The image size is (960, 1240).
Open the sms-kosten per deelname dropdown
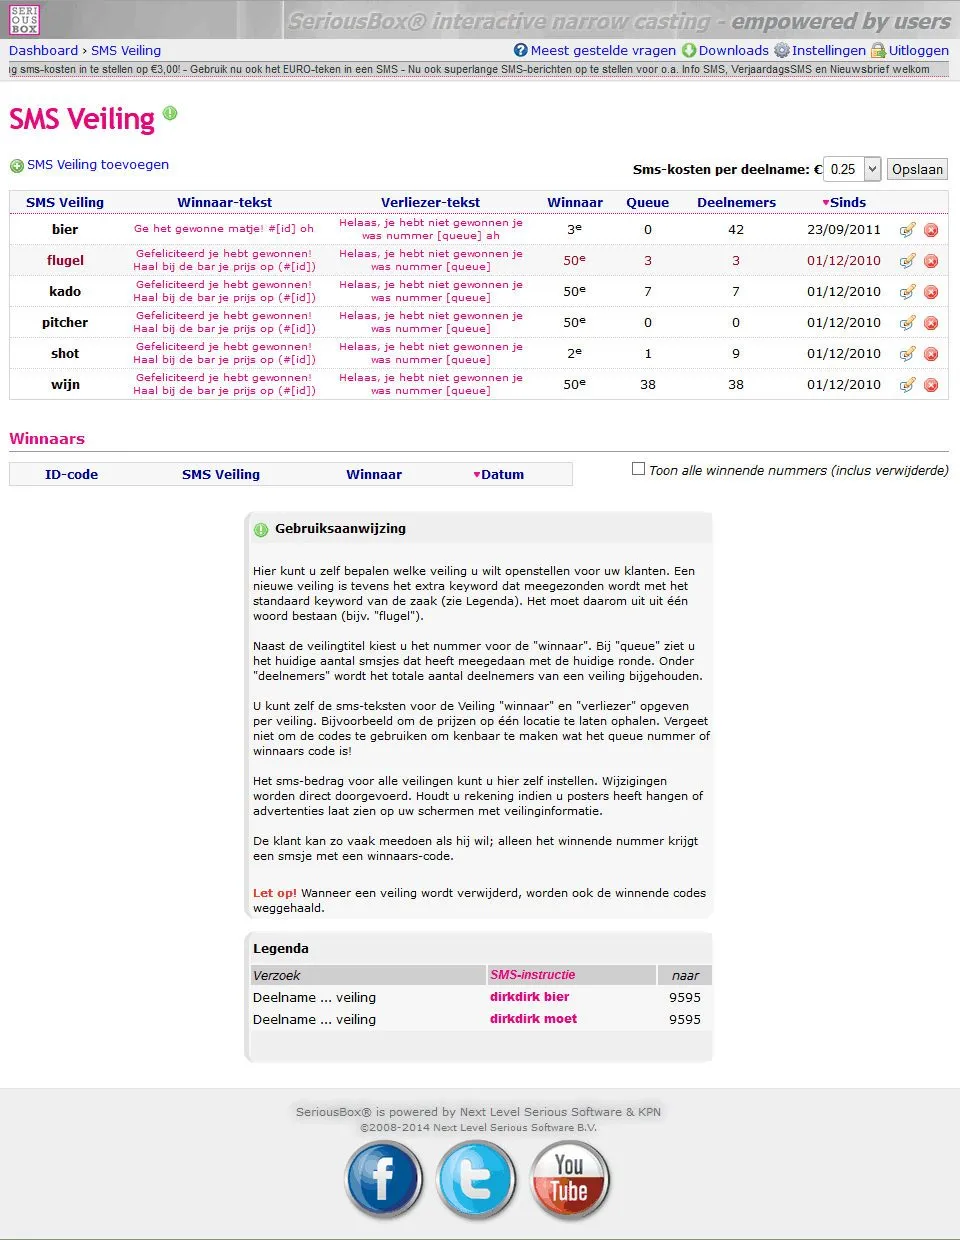click(853, 169)
